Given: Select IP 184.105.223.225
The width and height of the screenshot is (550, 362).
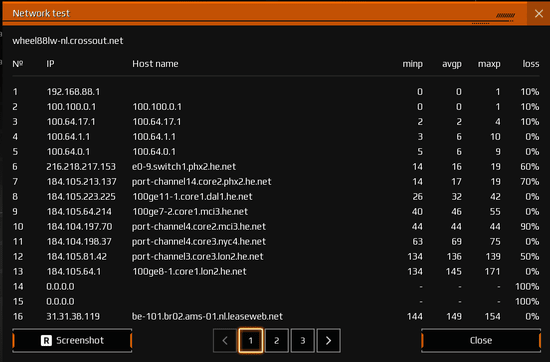Looking at the screenshot, I should (x=81, y=197).
